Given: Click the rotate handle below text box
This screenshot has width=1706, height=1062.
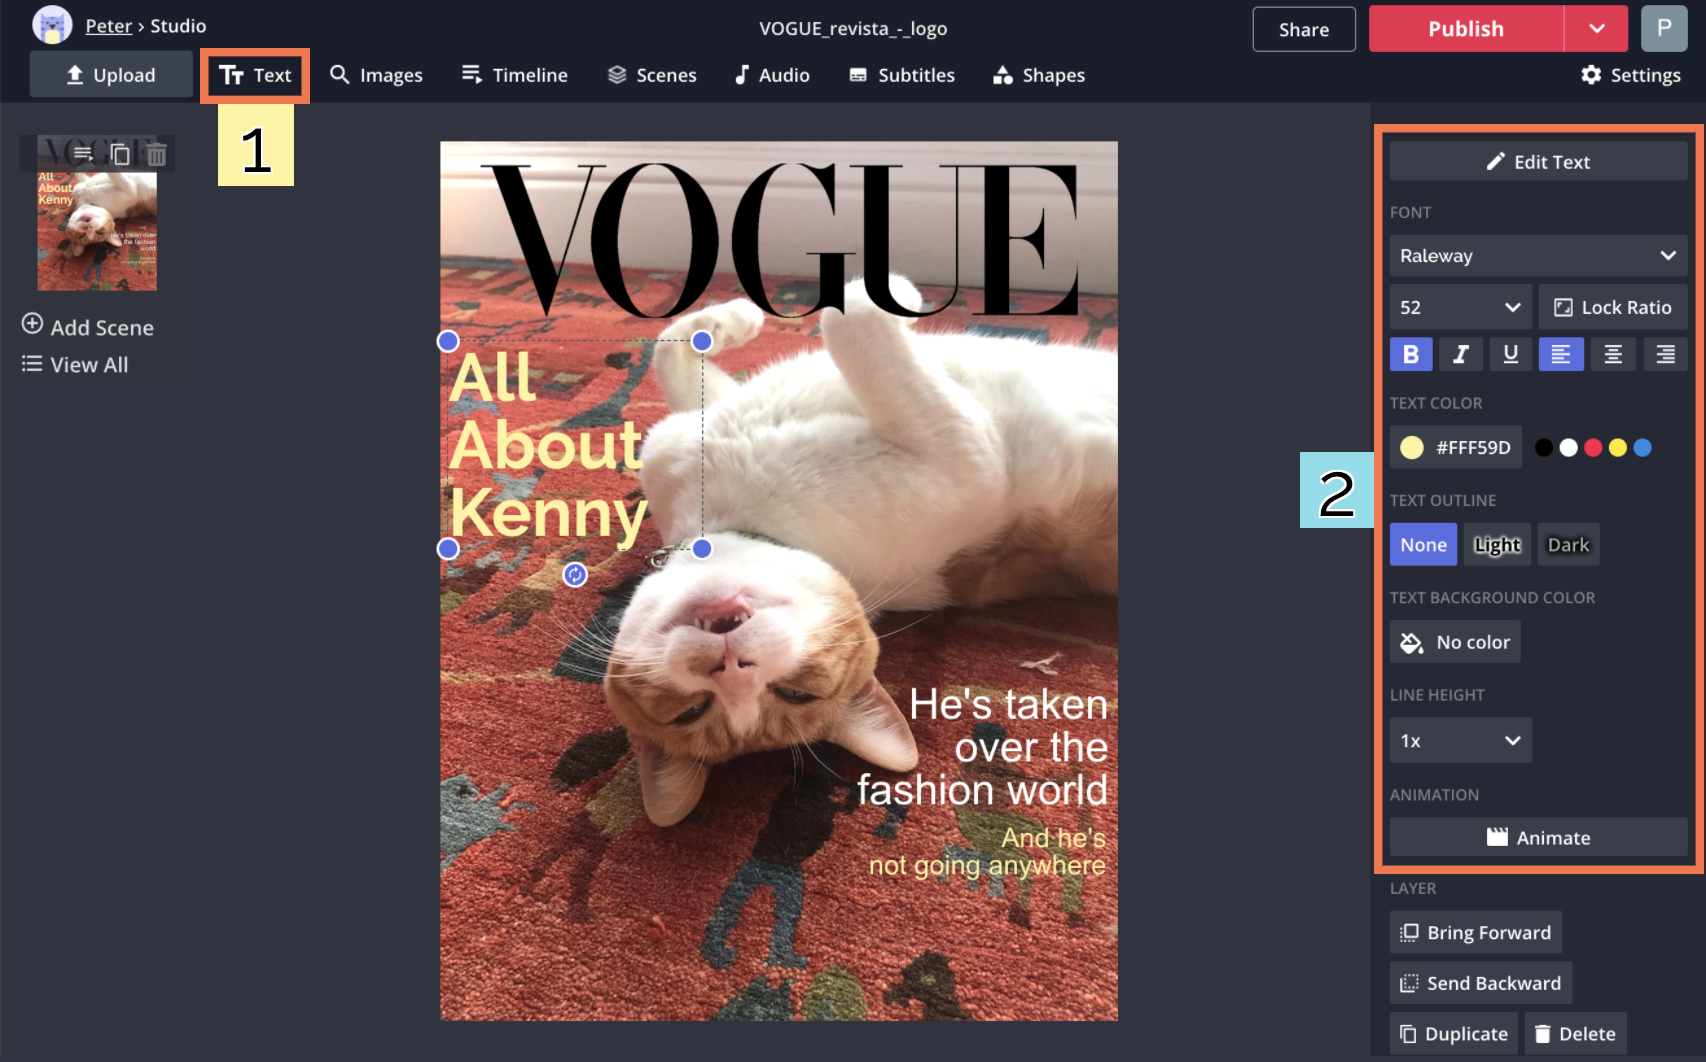Looking at the screenshot, I should click(575, 574).
